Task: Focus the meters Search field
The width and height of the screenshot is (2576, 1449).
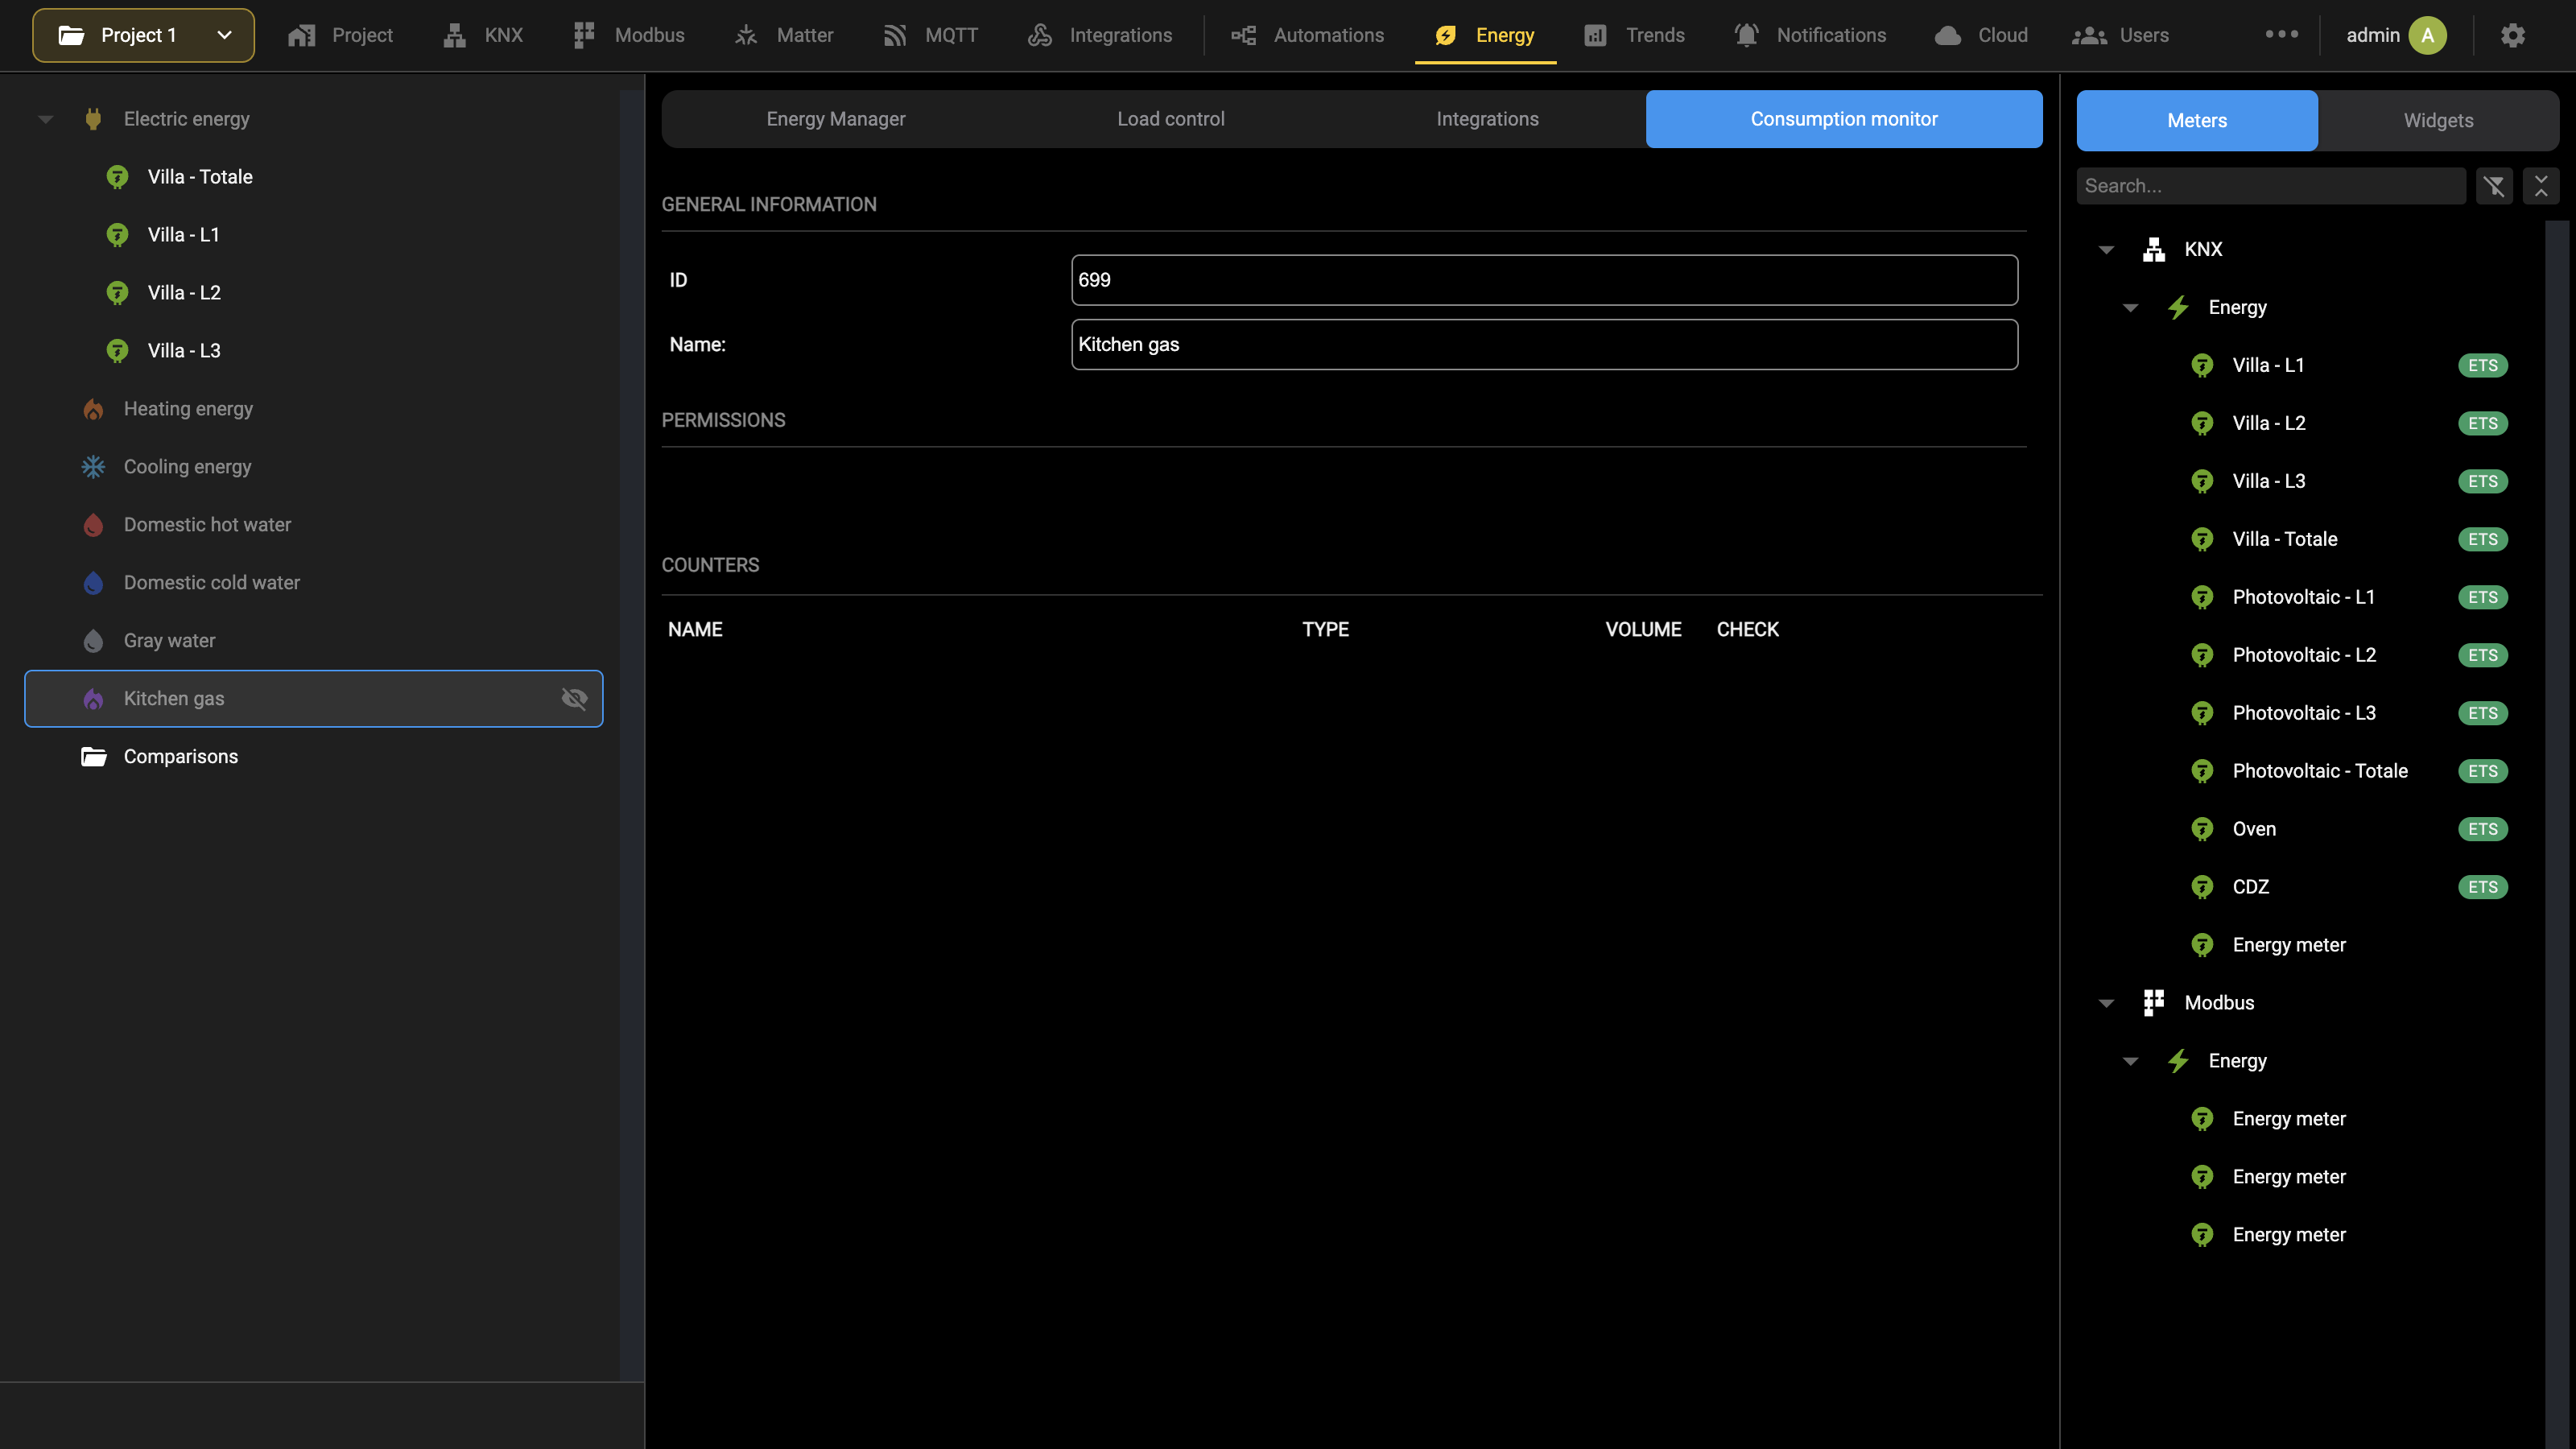Action: pyautogui.click(x=2271, y=186)
